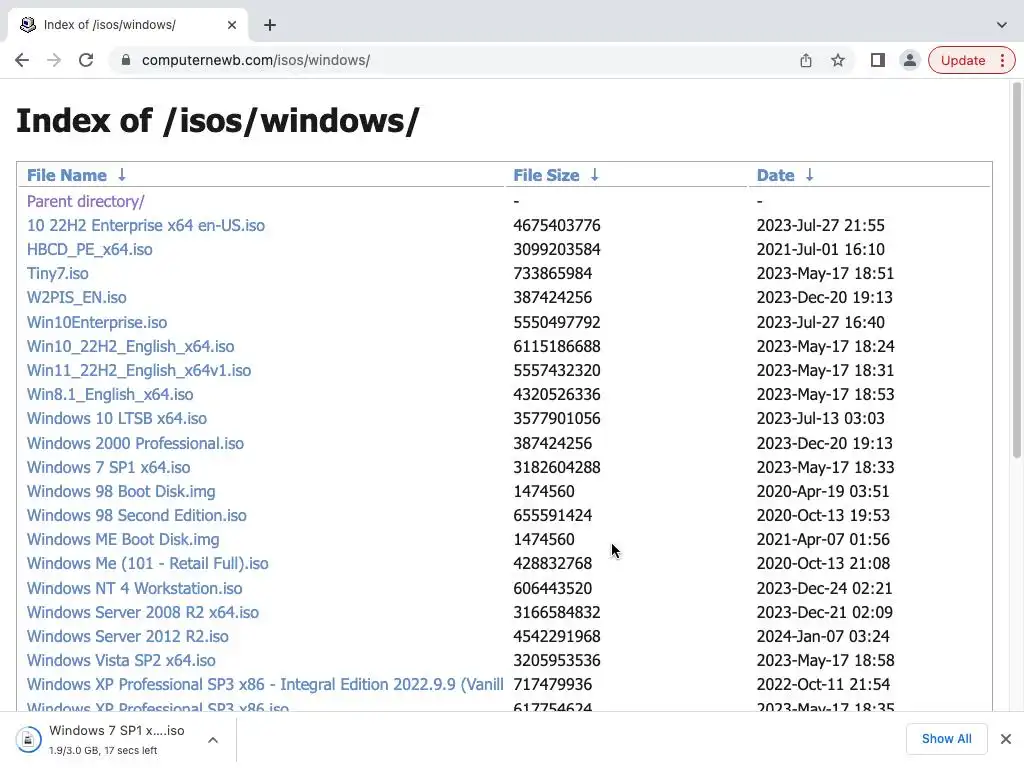Click date 2021-Jul-01 16:10
Viewport: 1024px width, 768px height.
coord(820,249)
